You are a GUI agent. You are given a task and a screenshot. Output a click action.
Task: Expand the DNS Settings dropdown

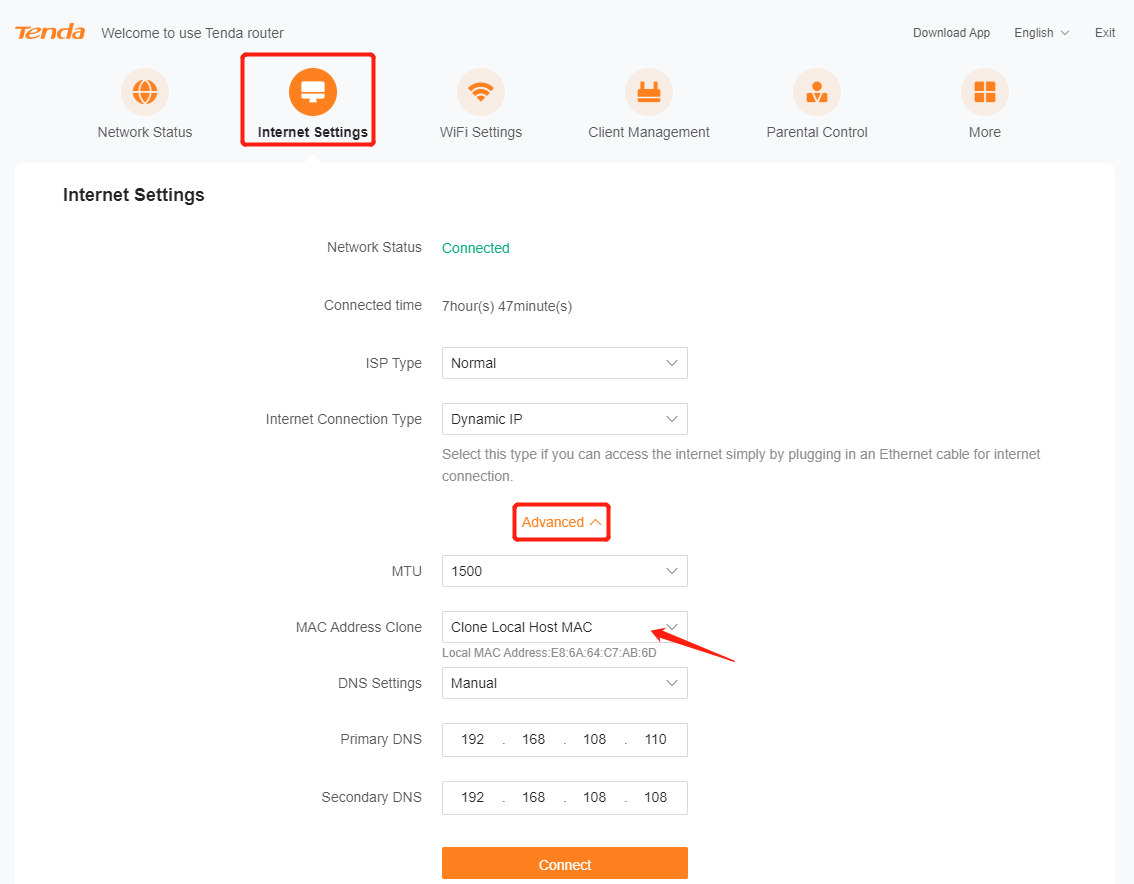(564, 683)
